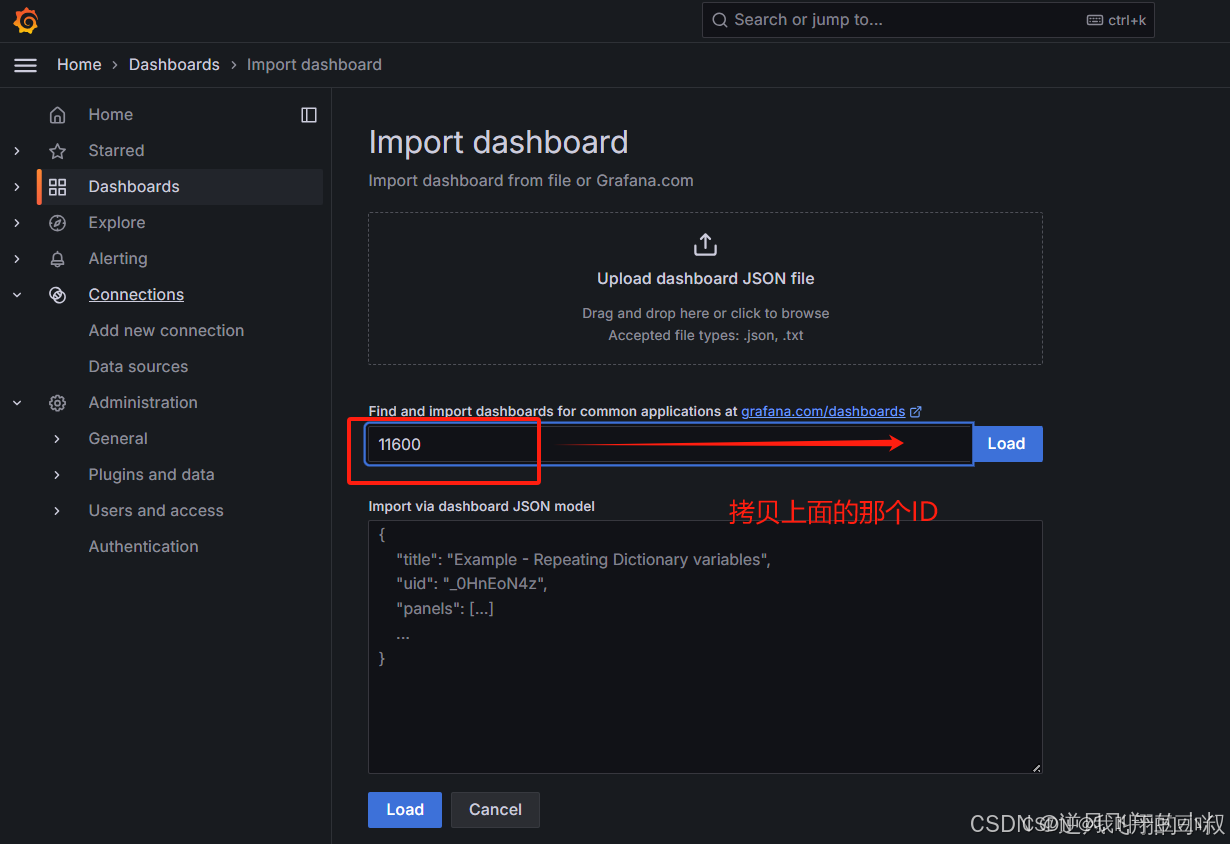Click Load button next to ID field

coord(1007,444)
